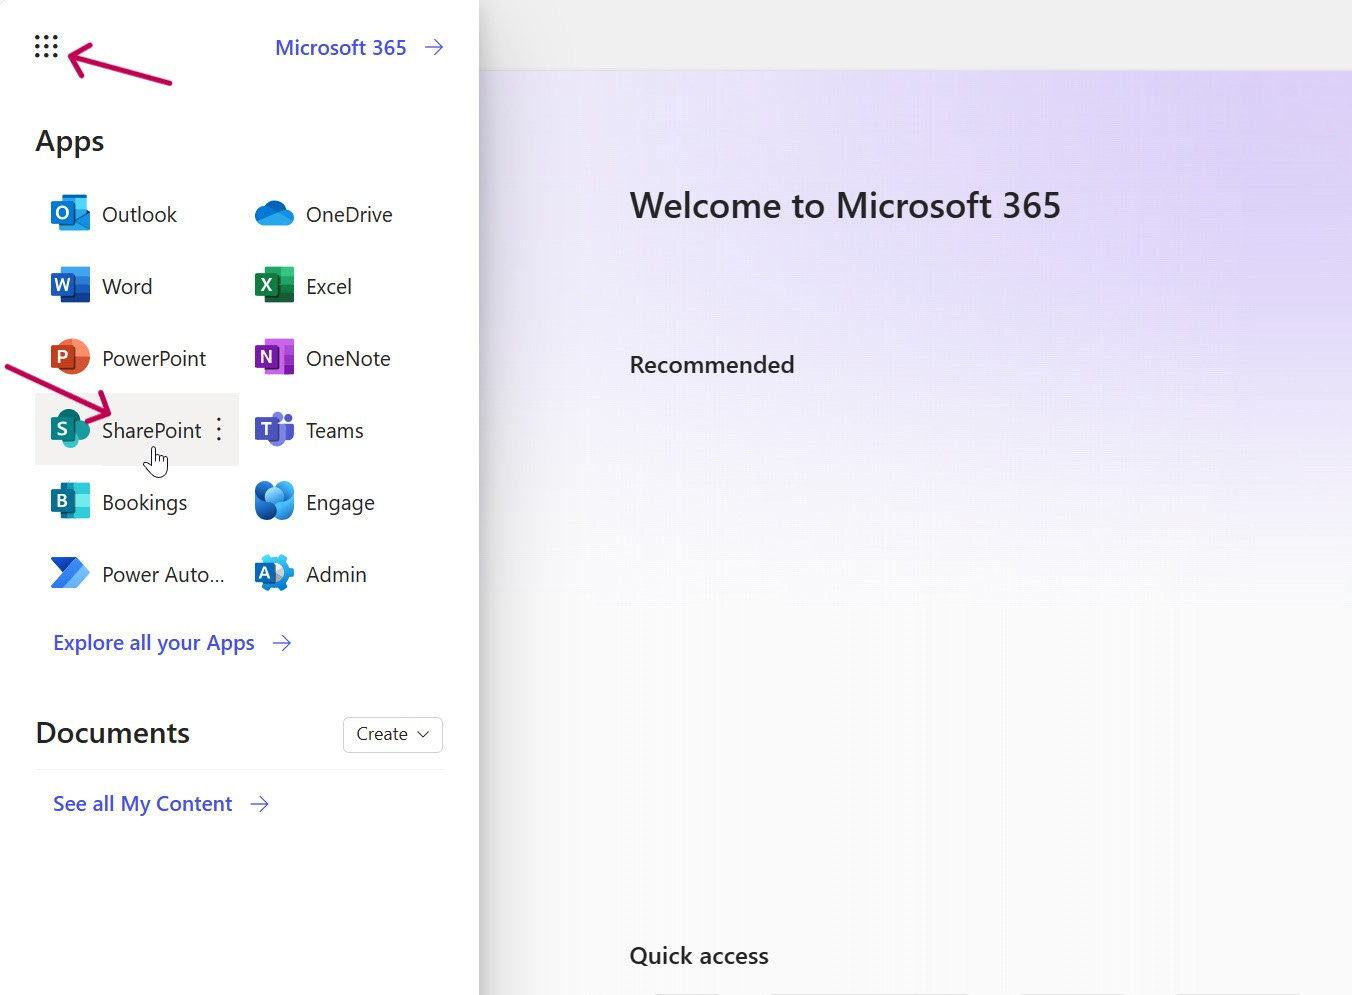This screenshot has height=995, width=1352.
Task: Open Teams via its icon
Action: coord(274,429)
